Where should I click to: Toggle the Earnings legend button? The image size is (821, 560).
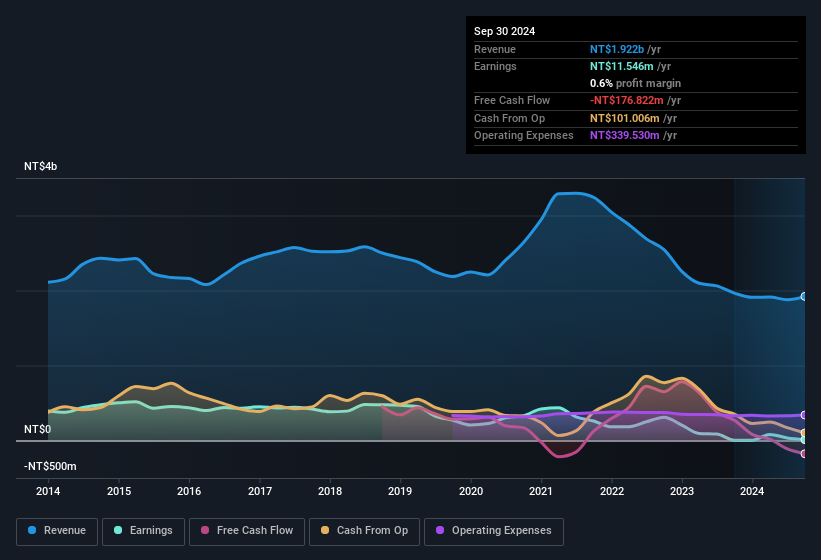click(143, 532)
